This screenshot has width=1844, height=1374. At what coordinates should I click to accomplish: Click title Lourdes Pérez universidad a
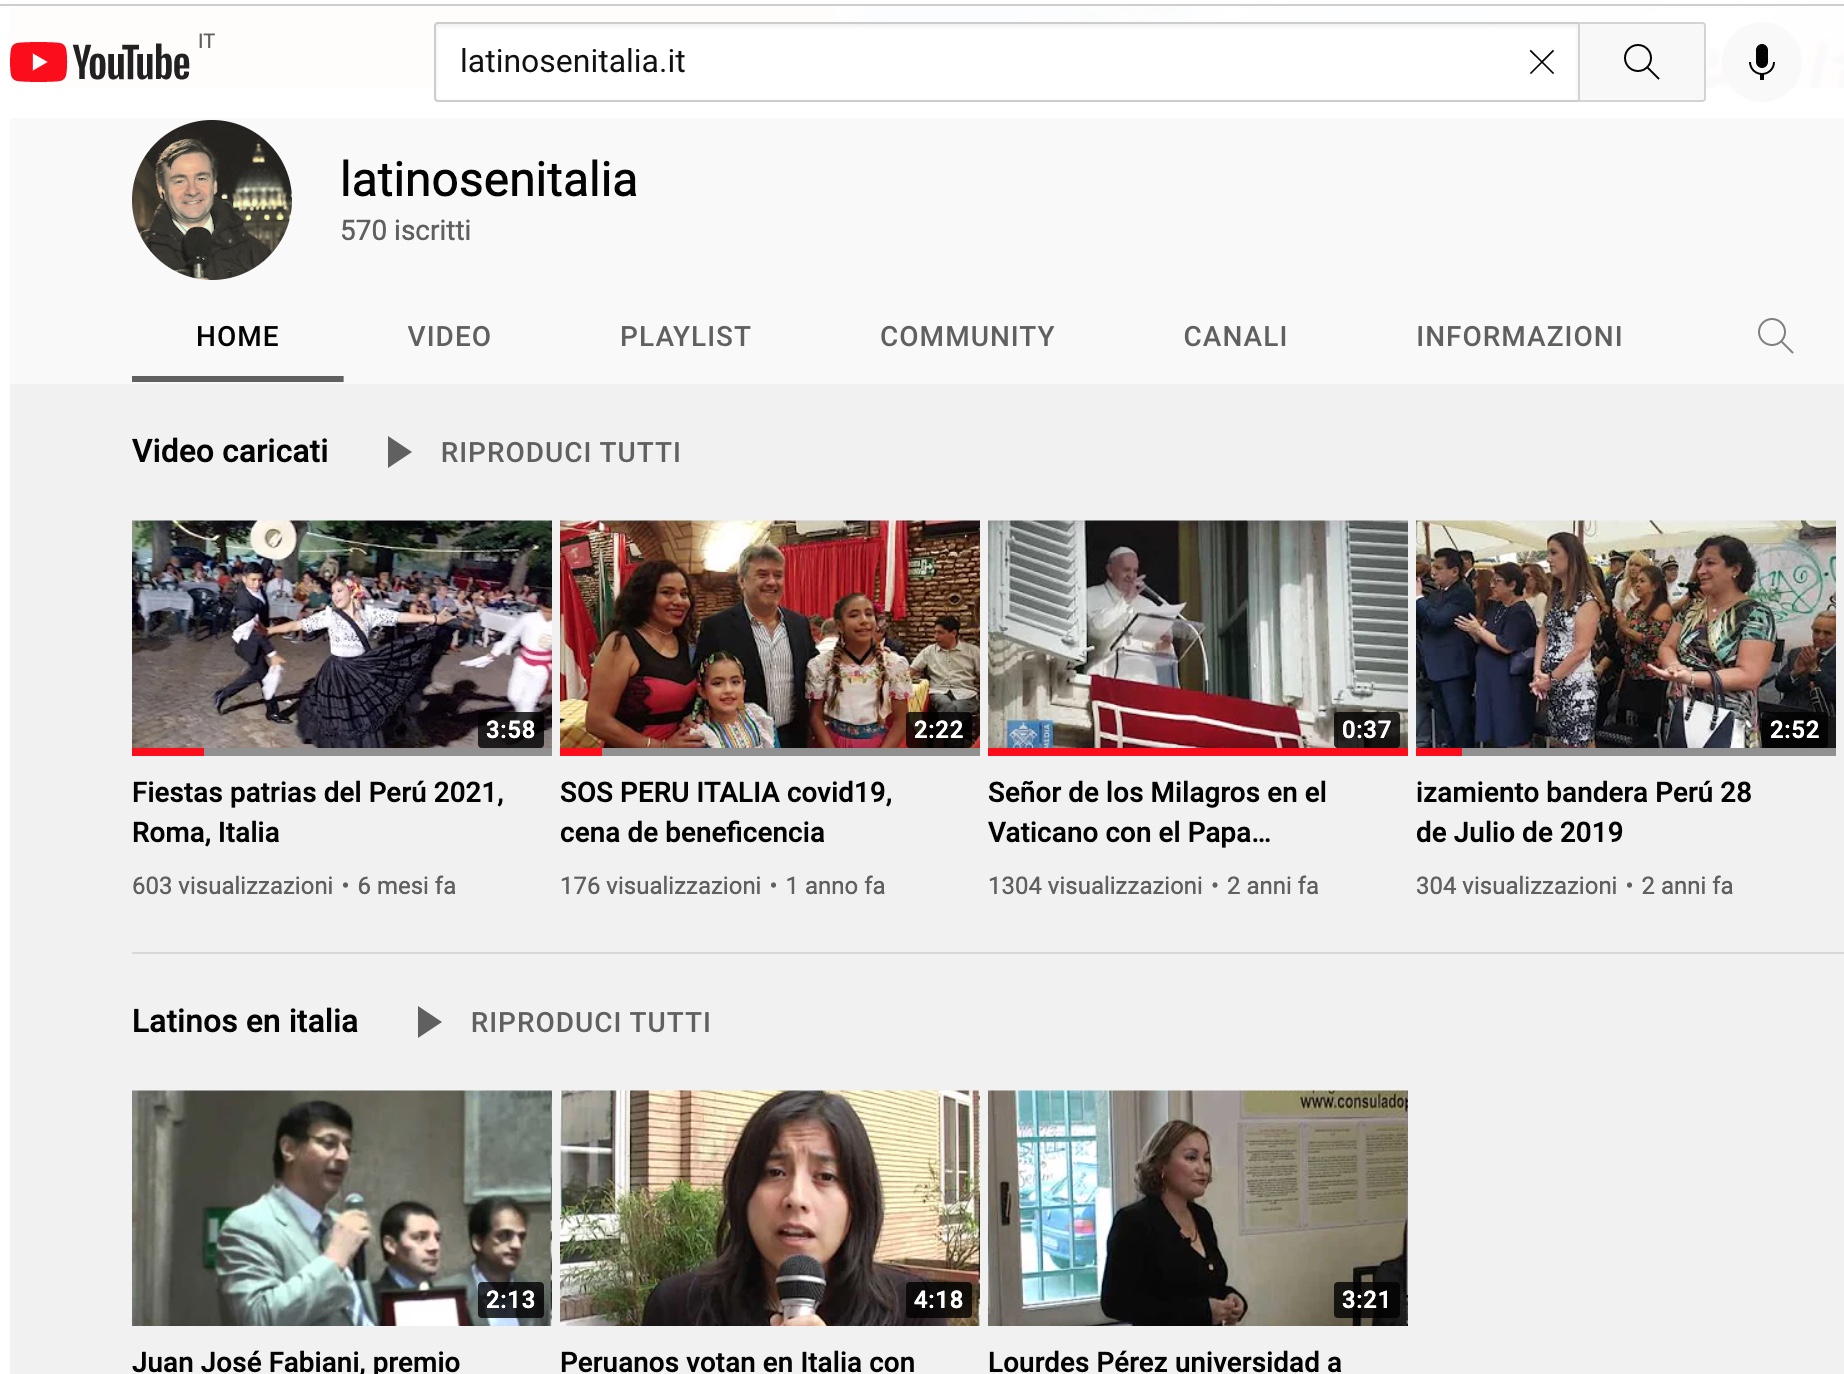[x=1165, y=1361]
